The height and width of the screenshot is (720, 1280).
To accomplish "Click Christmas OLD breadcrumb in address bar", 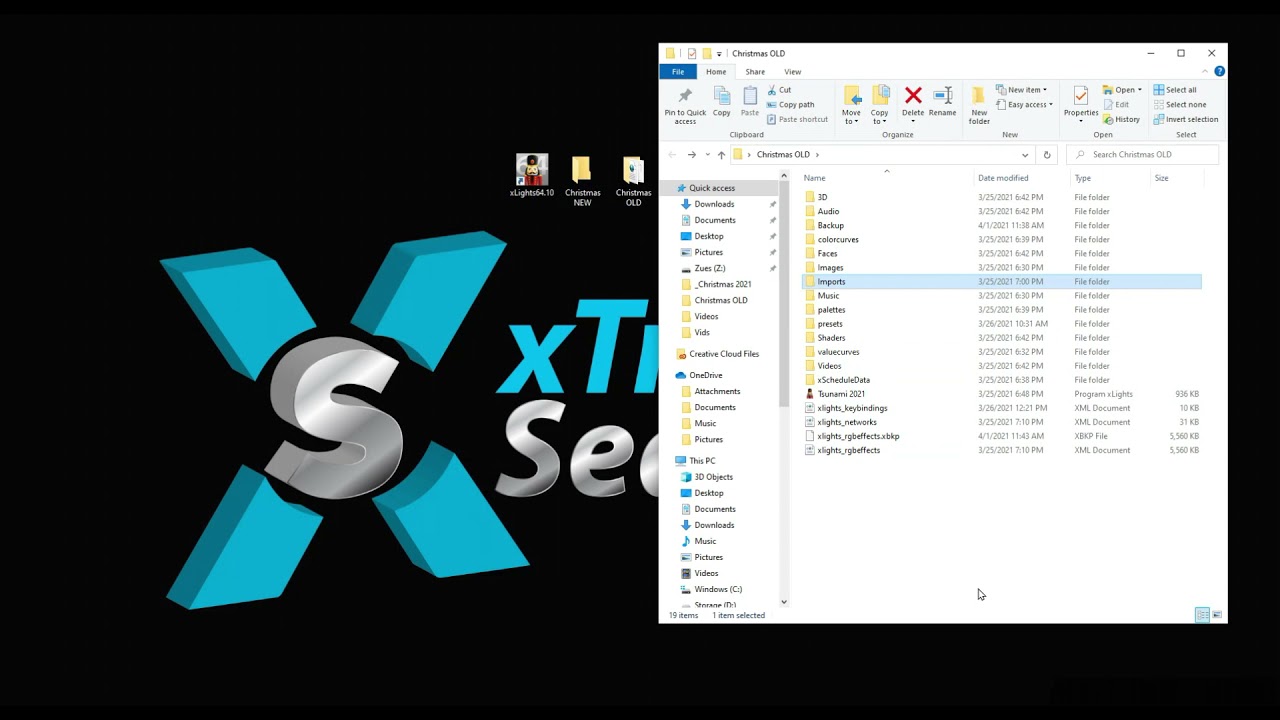I will (783, 155).
